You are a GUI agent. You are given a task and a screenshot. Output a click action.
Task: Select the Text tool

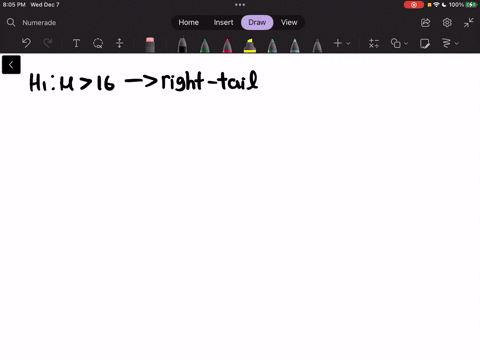(76, 43)
